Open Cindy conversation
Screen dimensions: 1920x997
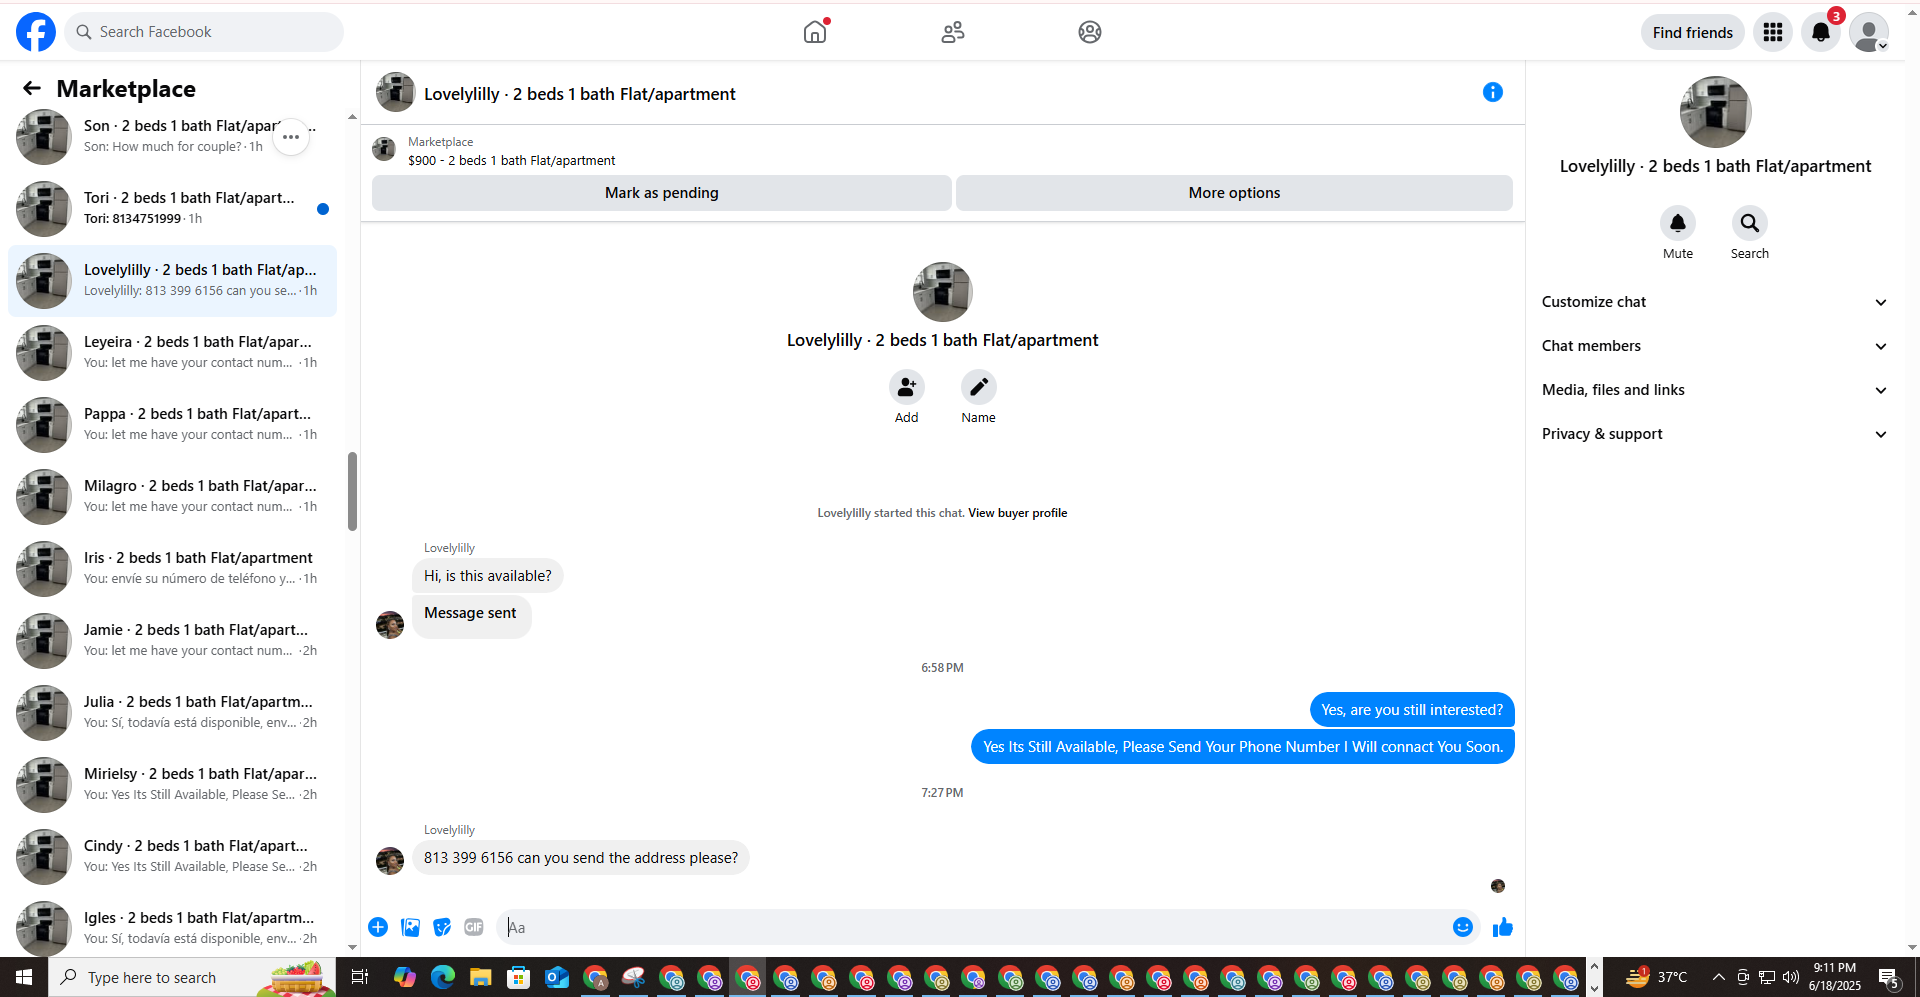(x=172, y=857)
